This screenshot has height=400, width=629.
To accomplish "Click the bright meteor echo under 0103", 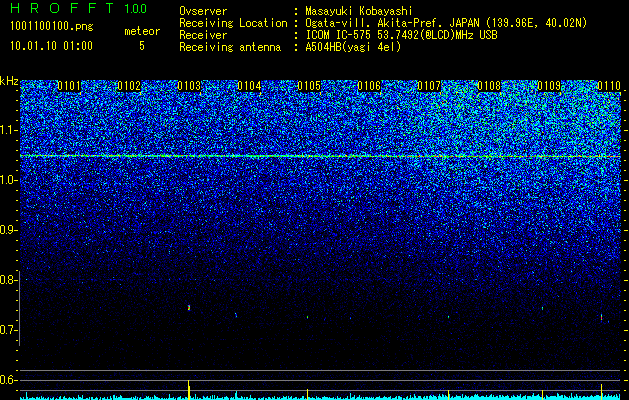I will pos(189,308).
